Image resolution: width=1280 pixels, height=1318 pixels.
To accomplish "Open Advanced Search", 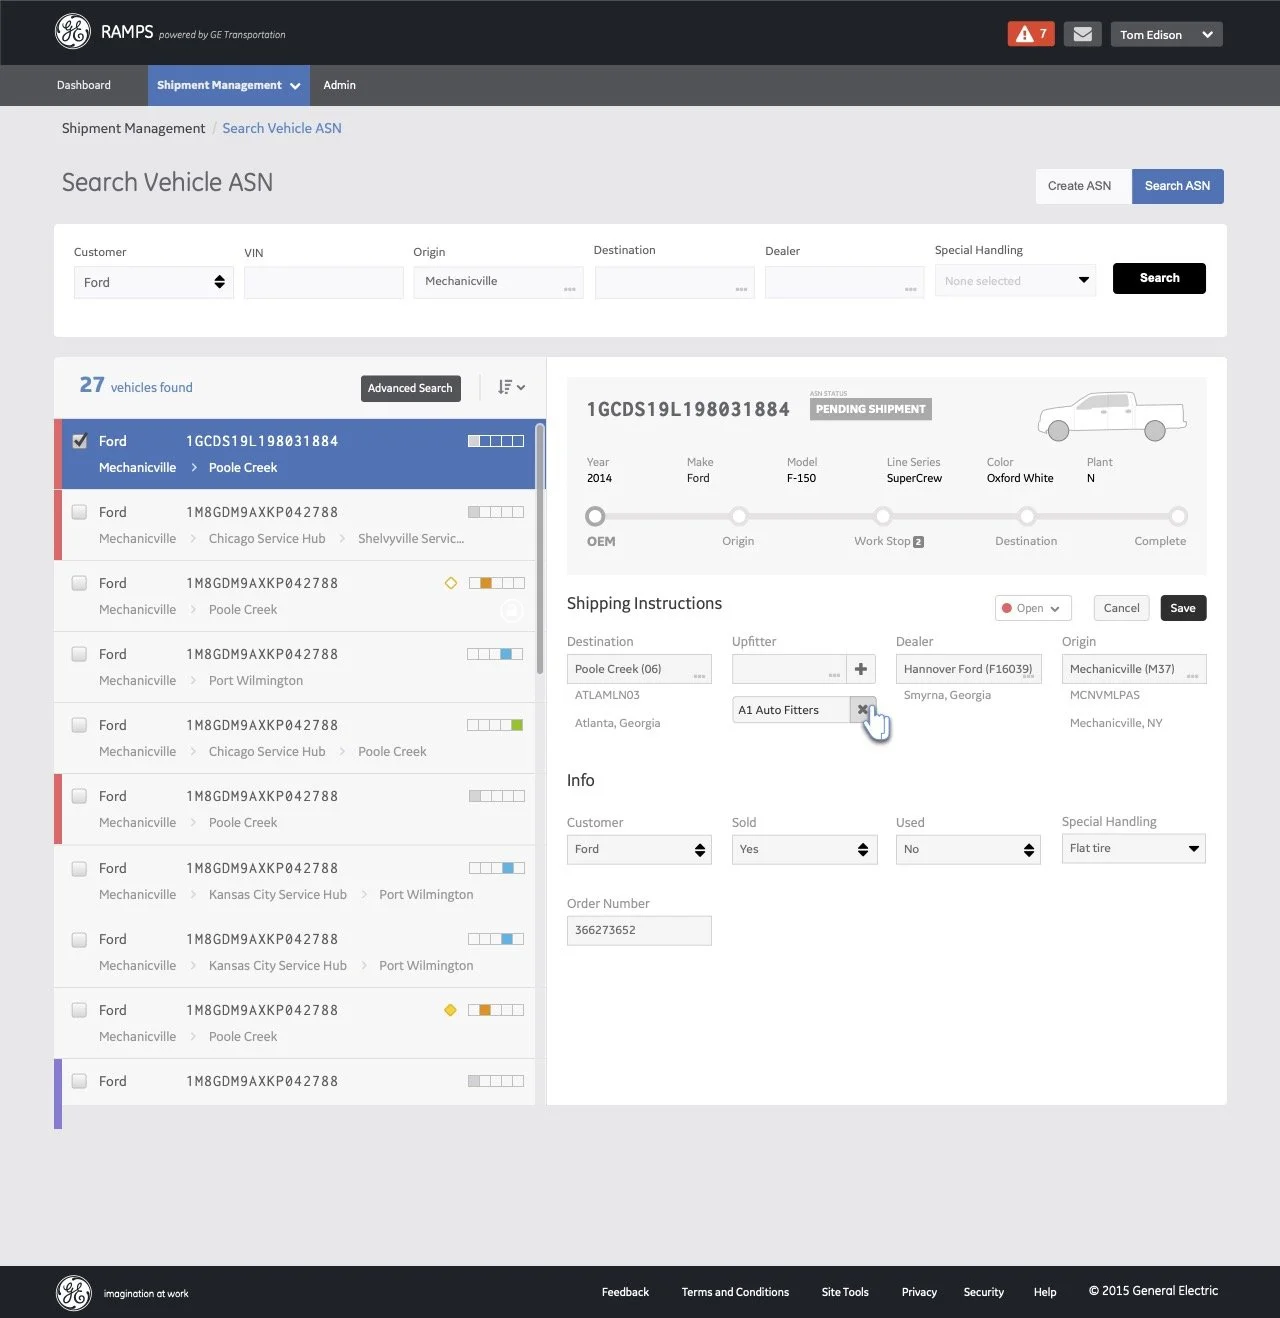I will pyautogui.click(x=410, y=388).
